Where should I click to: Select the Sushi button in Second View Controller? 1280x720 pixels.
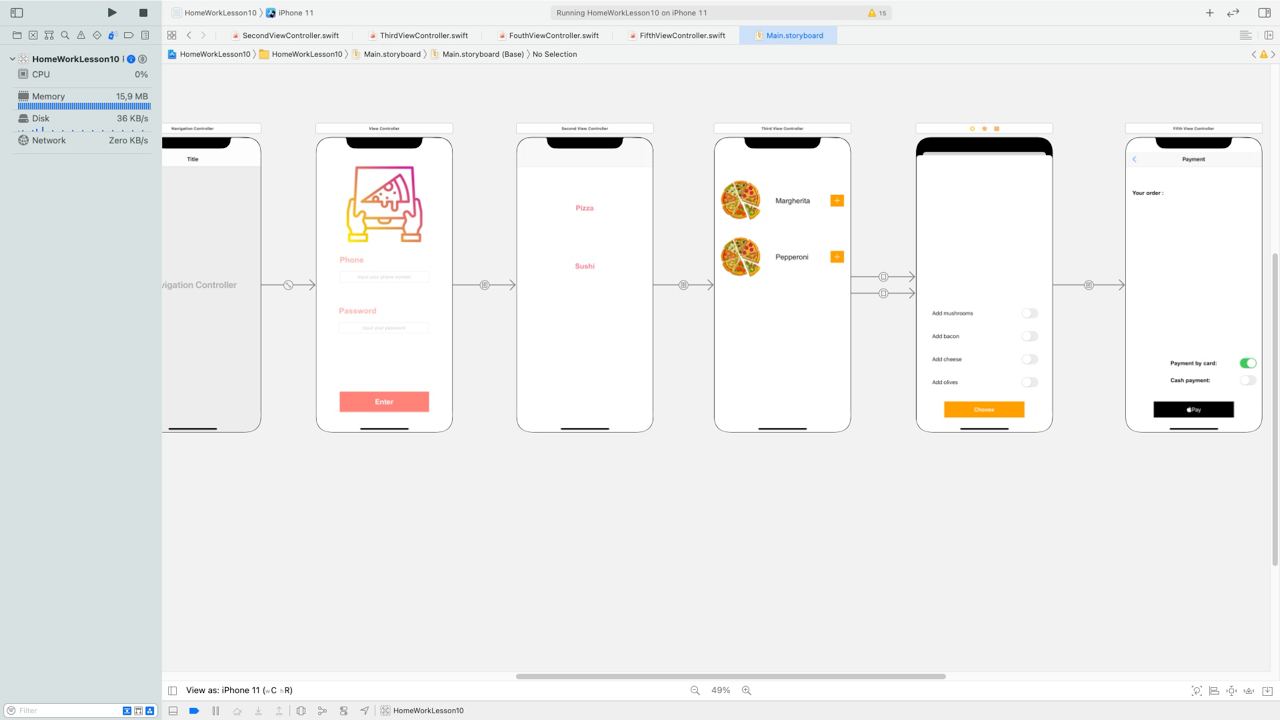585,266
